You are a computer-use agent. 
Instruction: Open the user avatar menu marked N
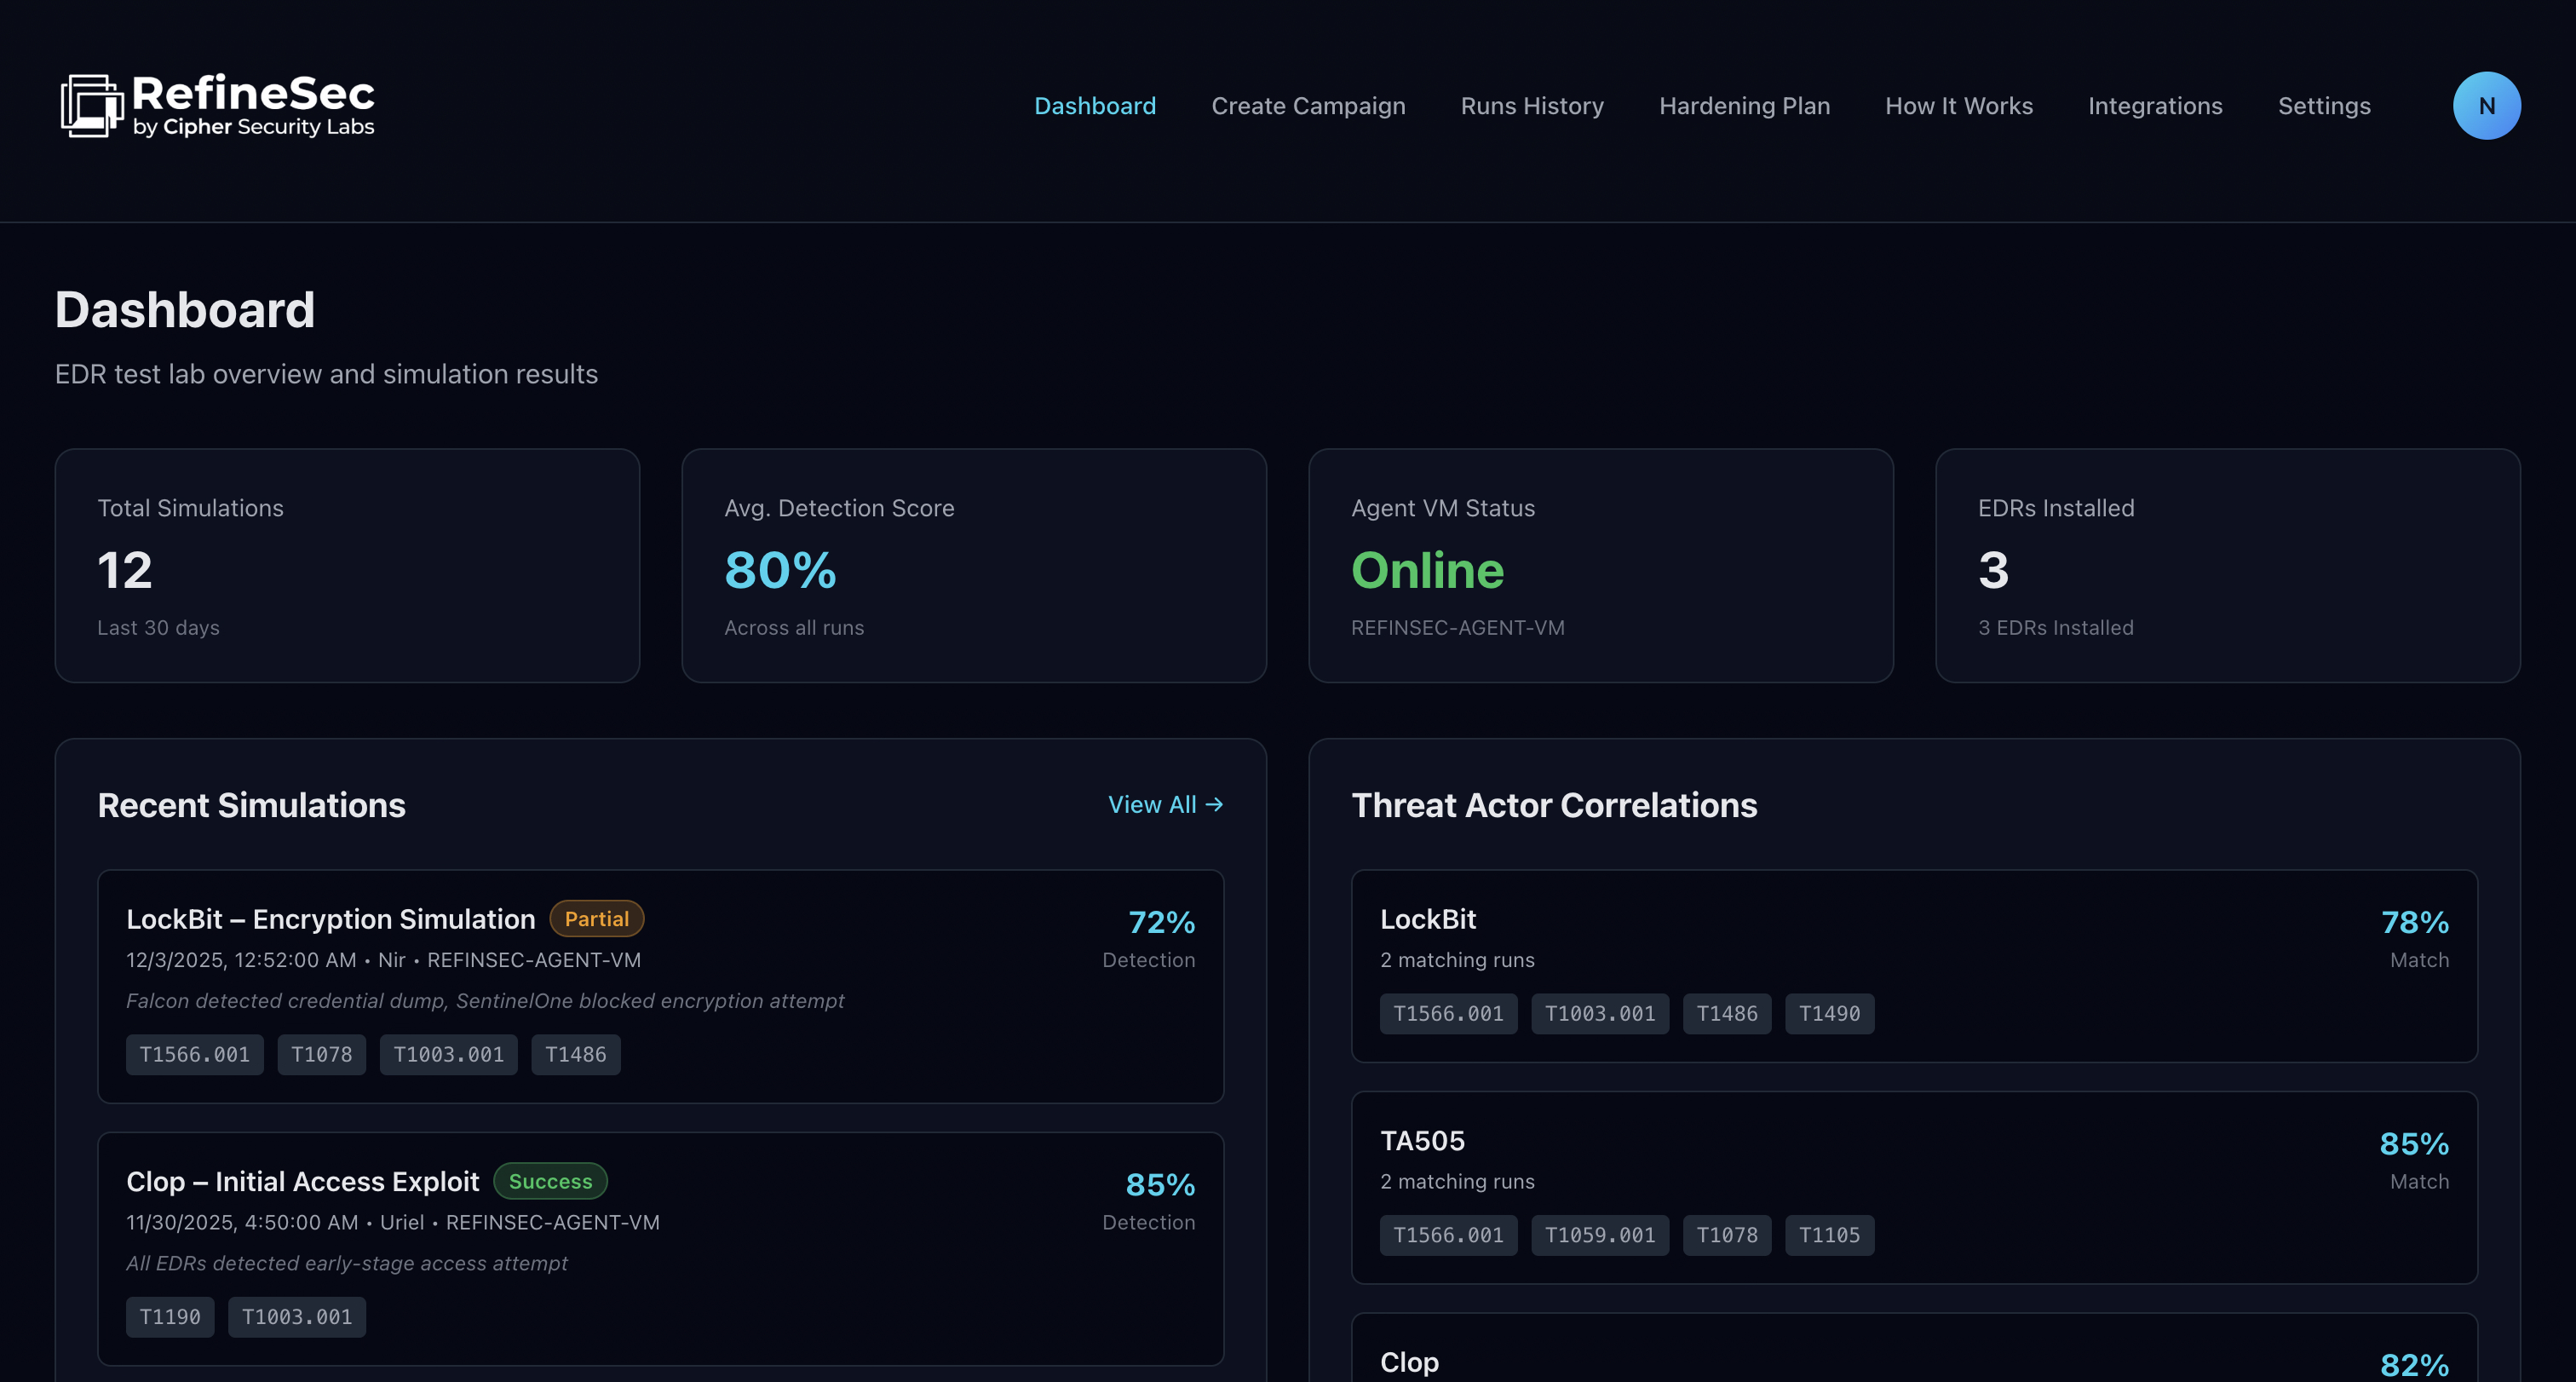2487,105
